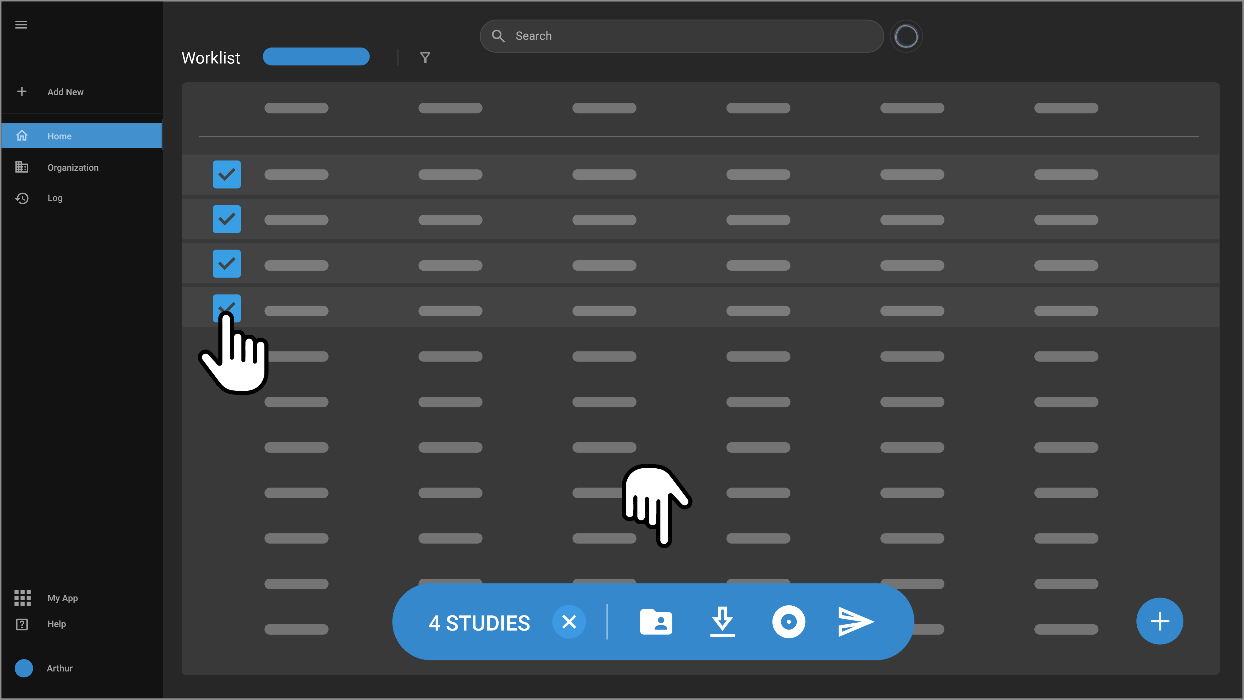Click the filter funnel icon

(425, 58)
